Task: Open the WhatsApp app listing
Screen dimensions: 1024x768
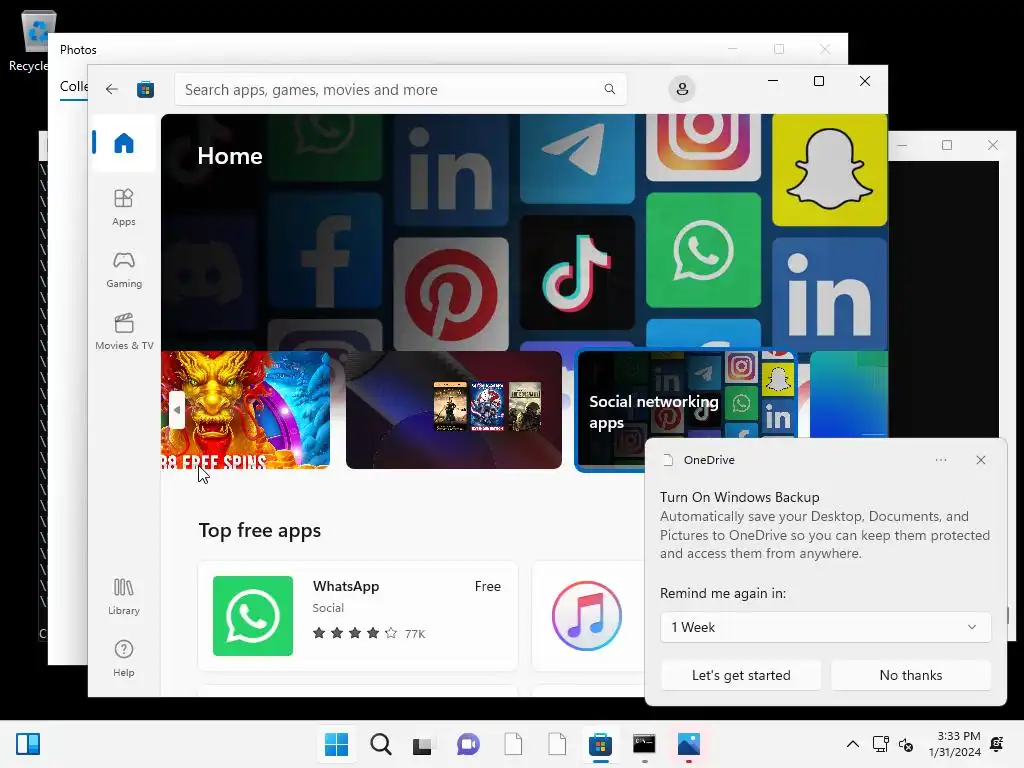Action: click(358, 616)
